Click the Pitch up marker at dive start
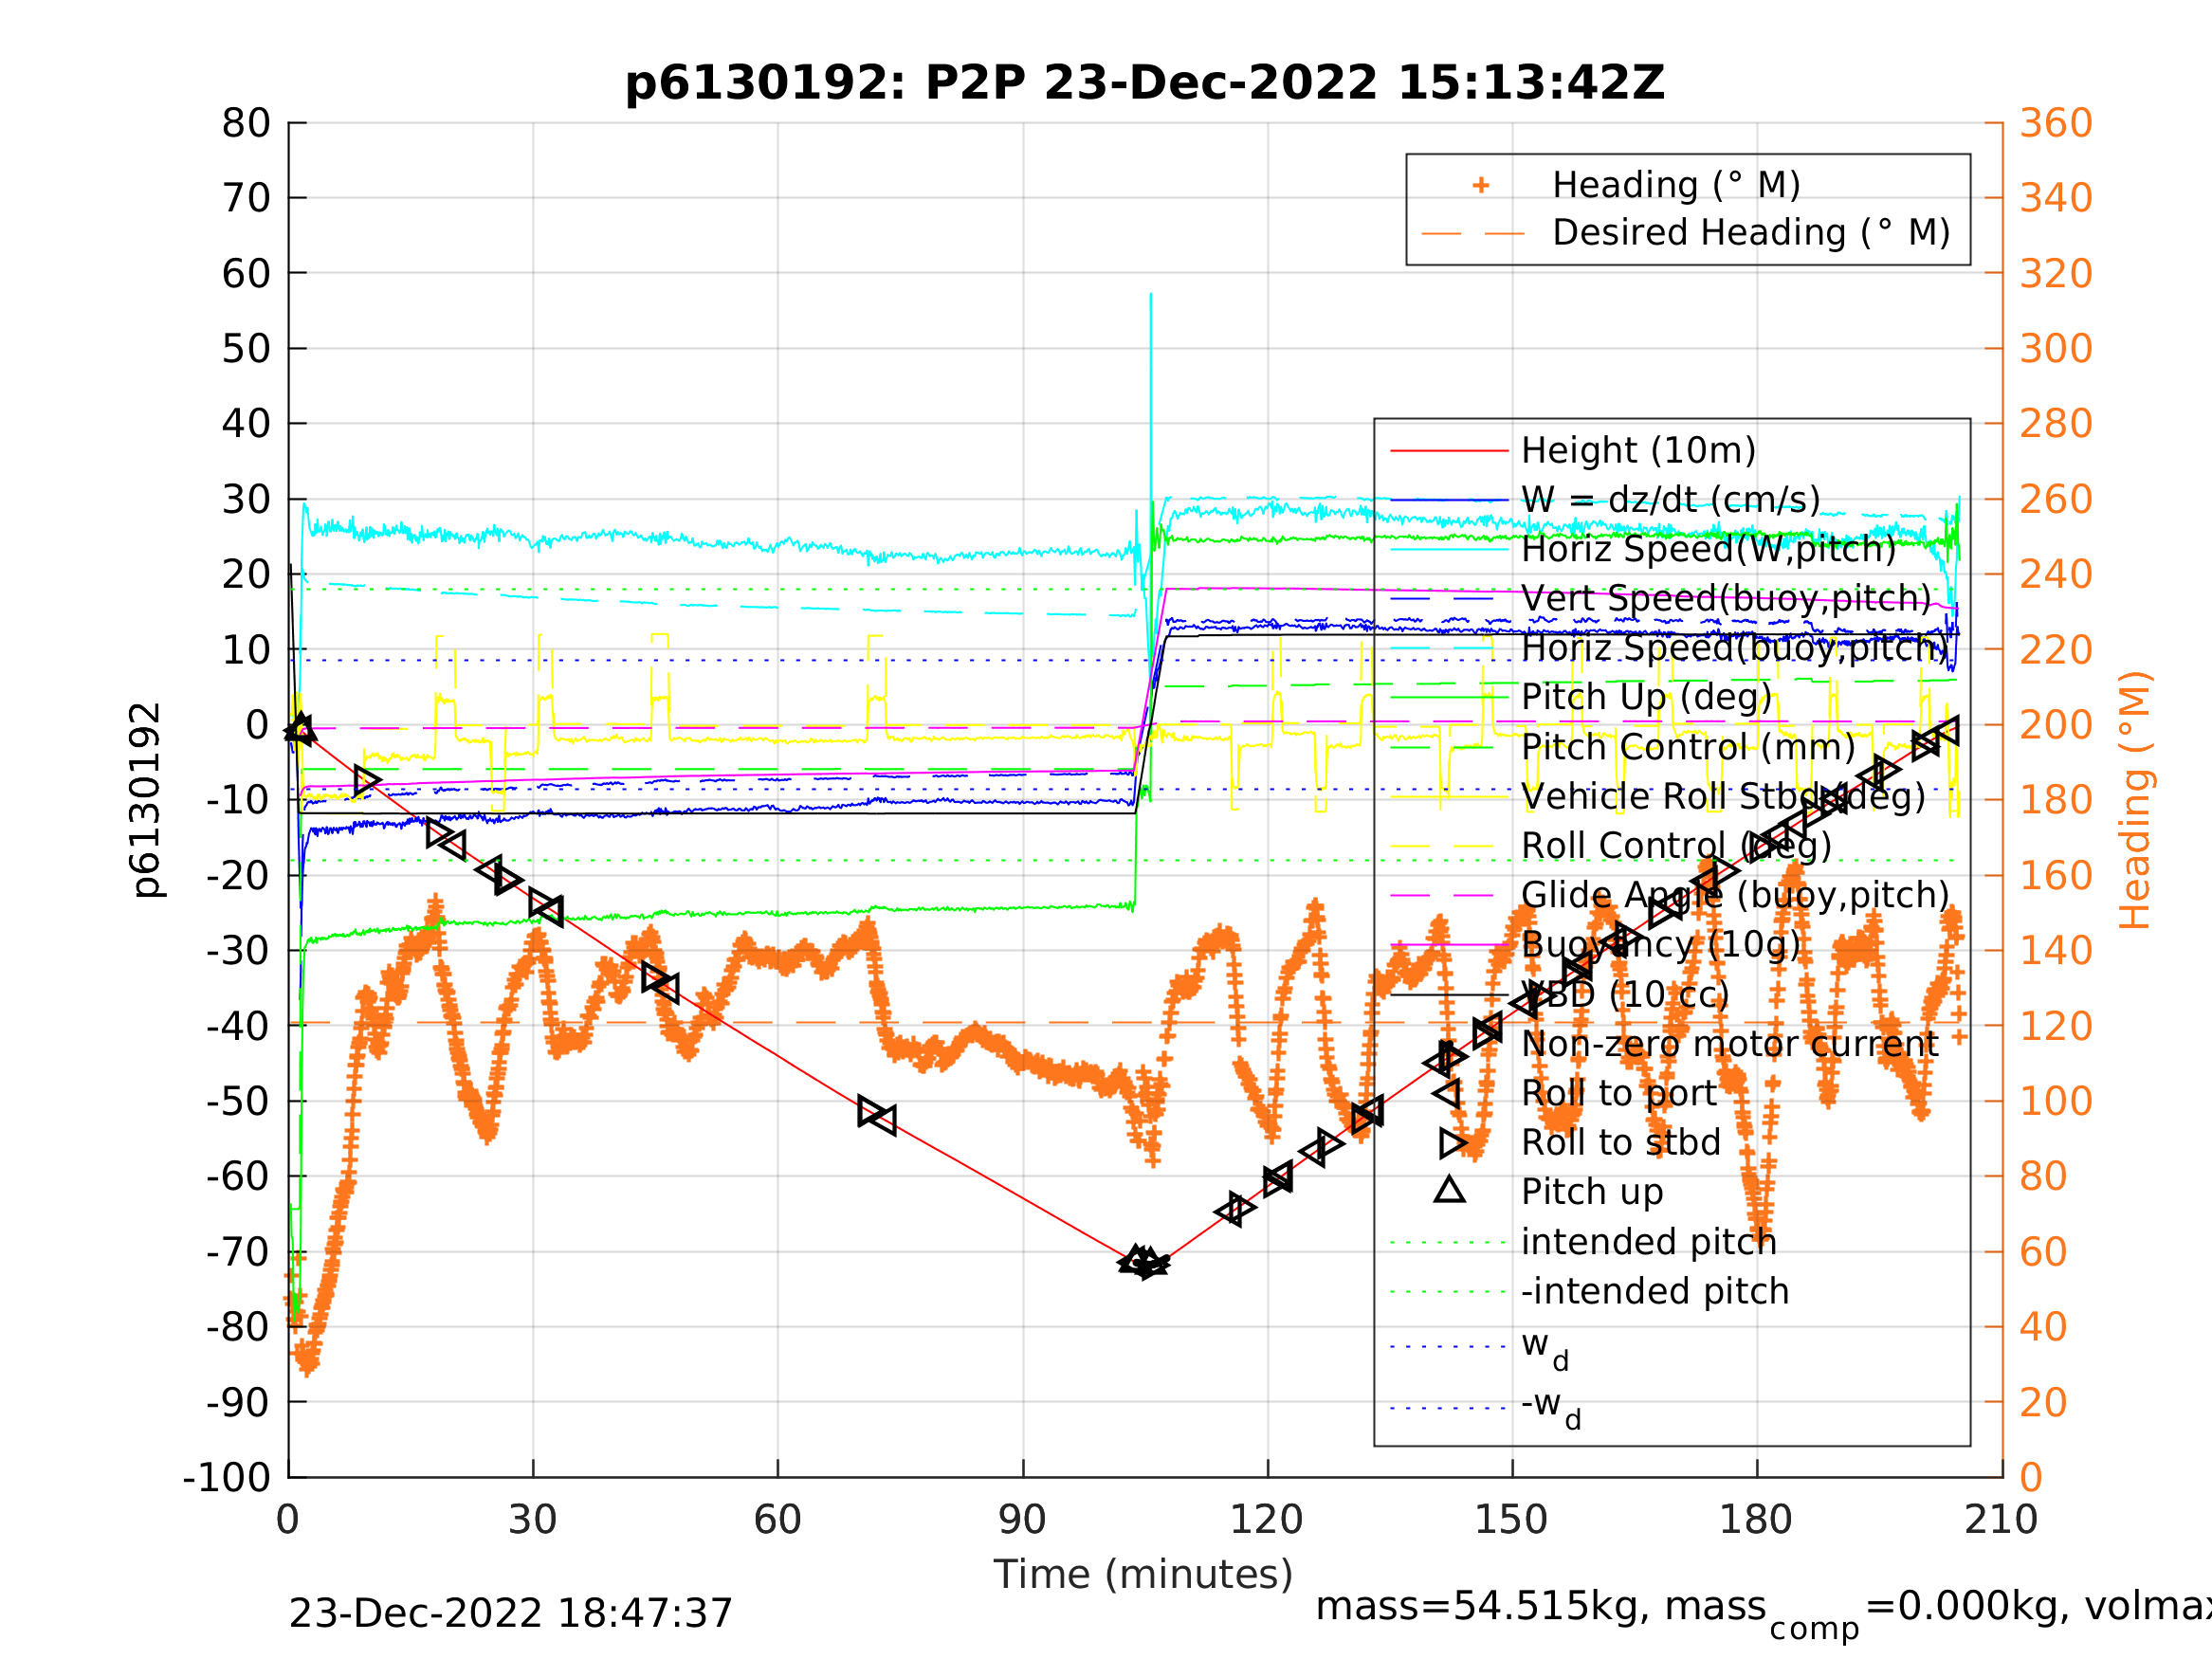This screenshot has height=1659, width=2212. click(300, 729)
